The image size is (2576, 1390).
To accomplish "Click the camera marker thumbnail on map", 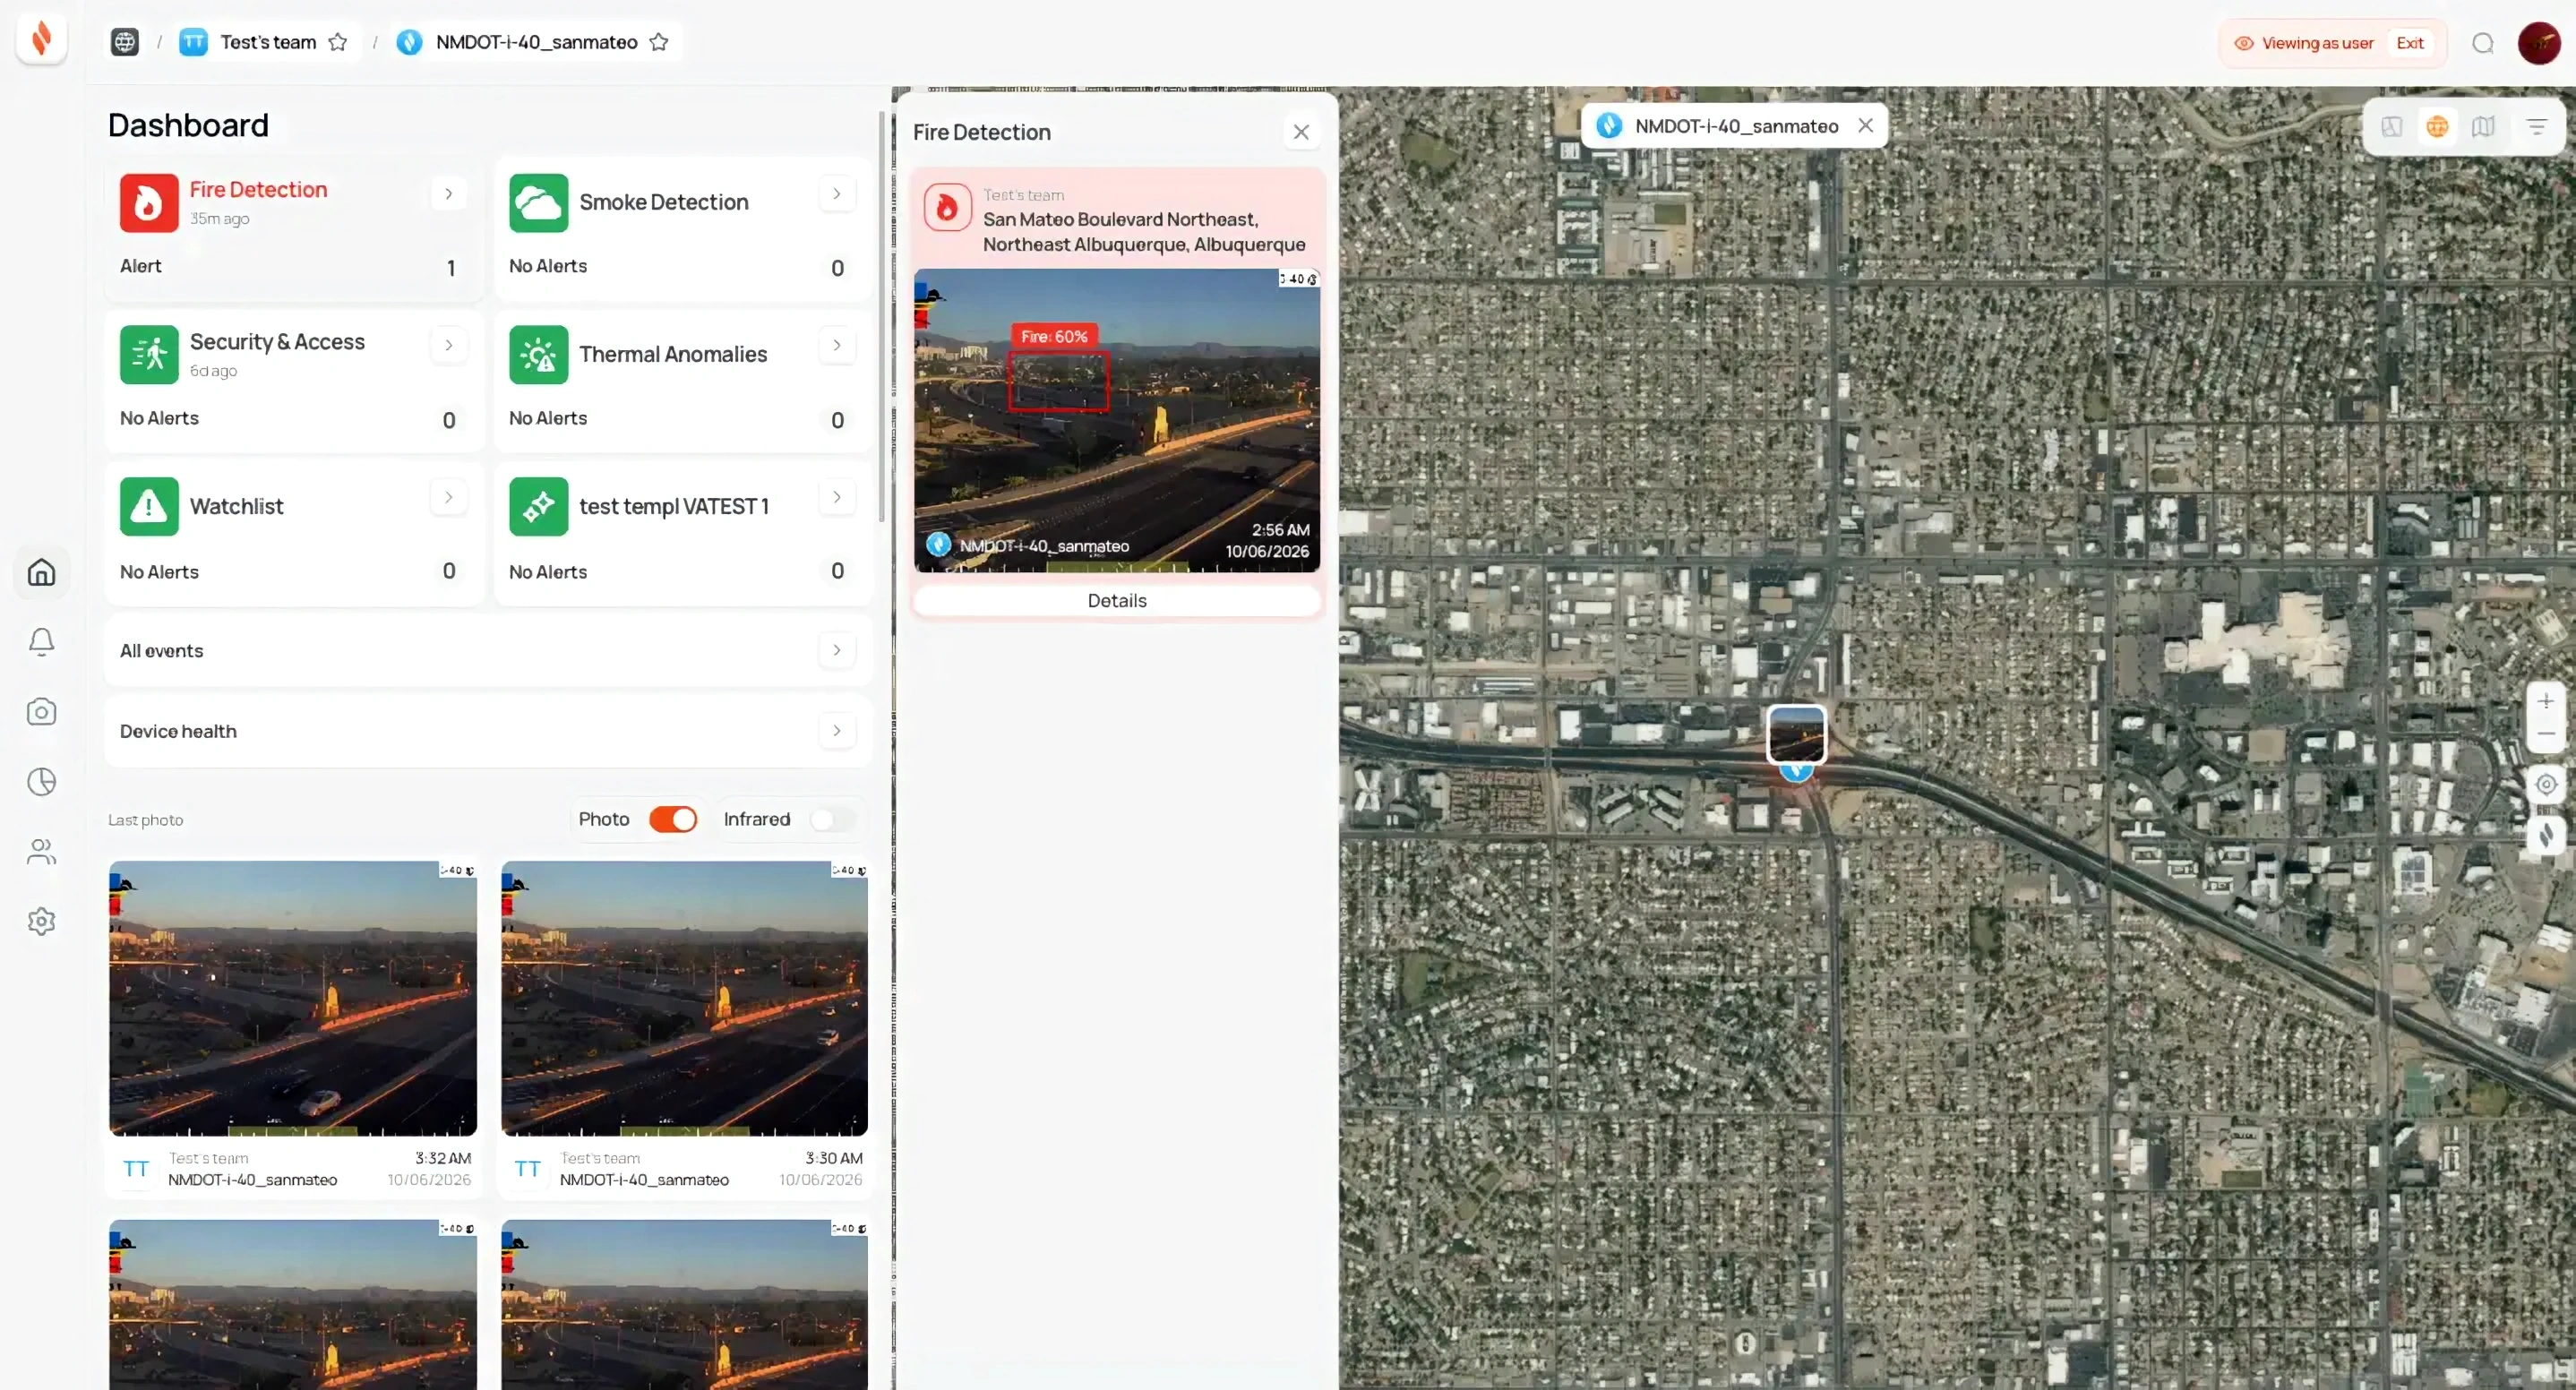I will click(x=1796, y=734).
